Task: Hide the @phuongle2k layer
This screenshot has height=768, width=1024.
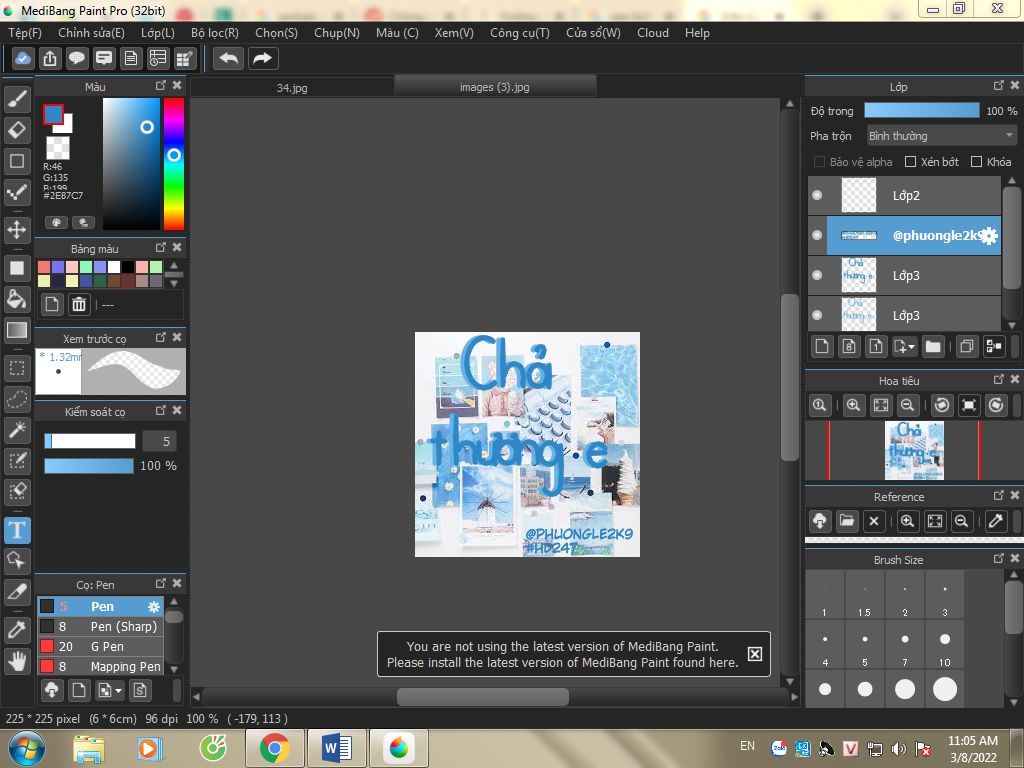Action: [x=817, y=235]
